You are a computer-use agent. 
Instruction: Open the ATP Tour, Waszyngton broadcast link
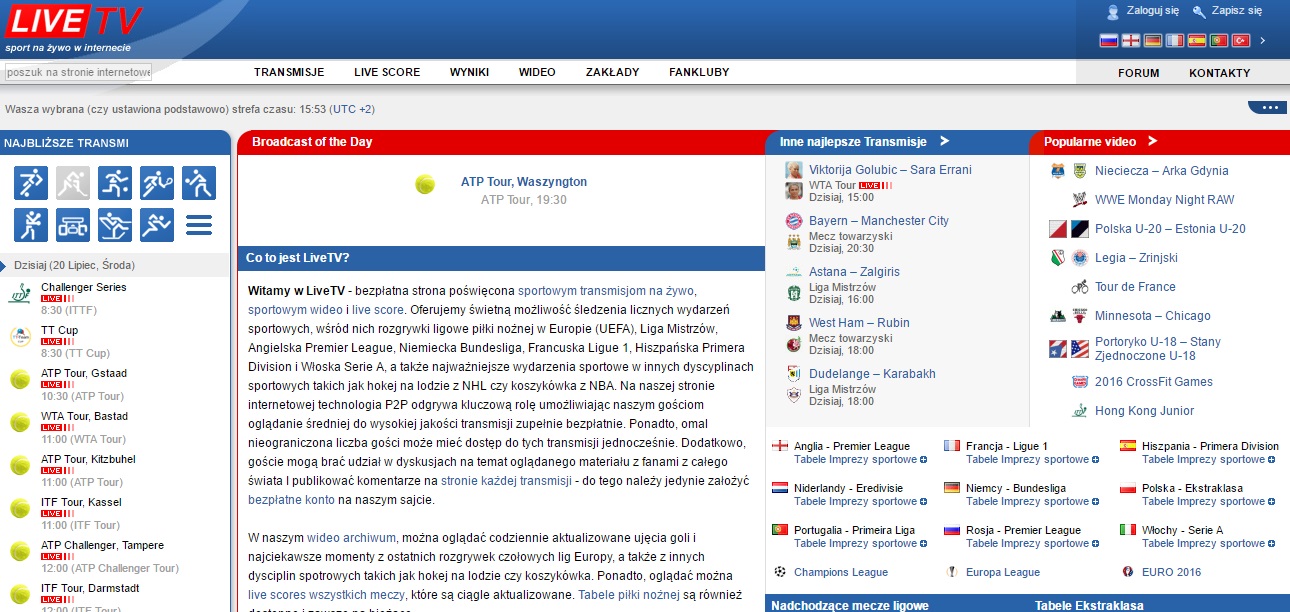[523, 182]
